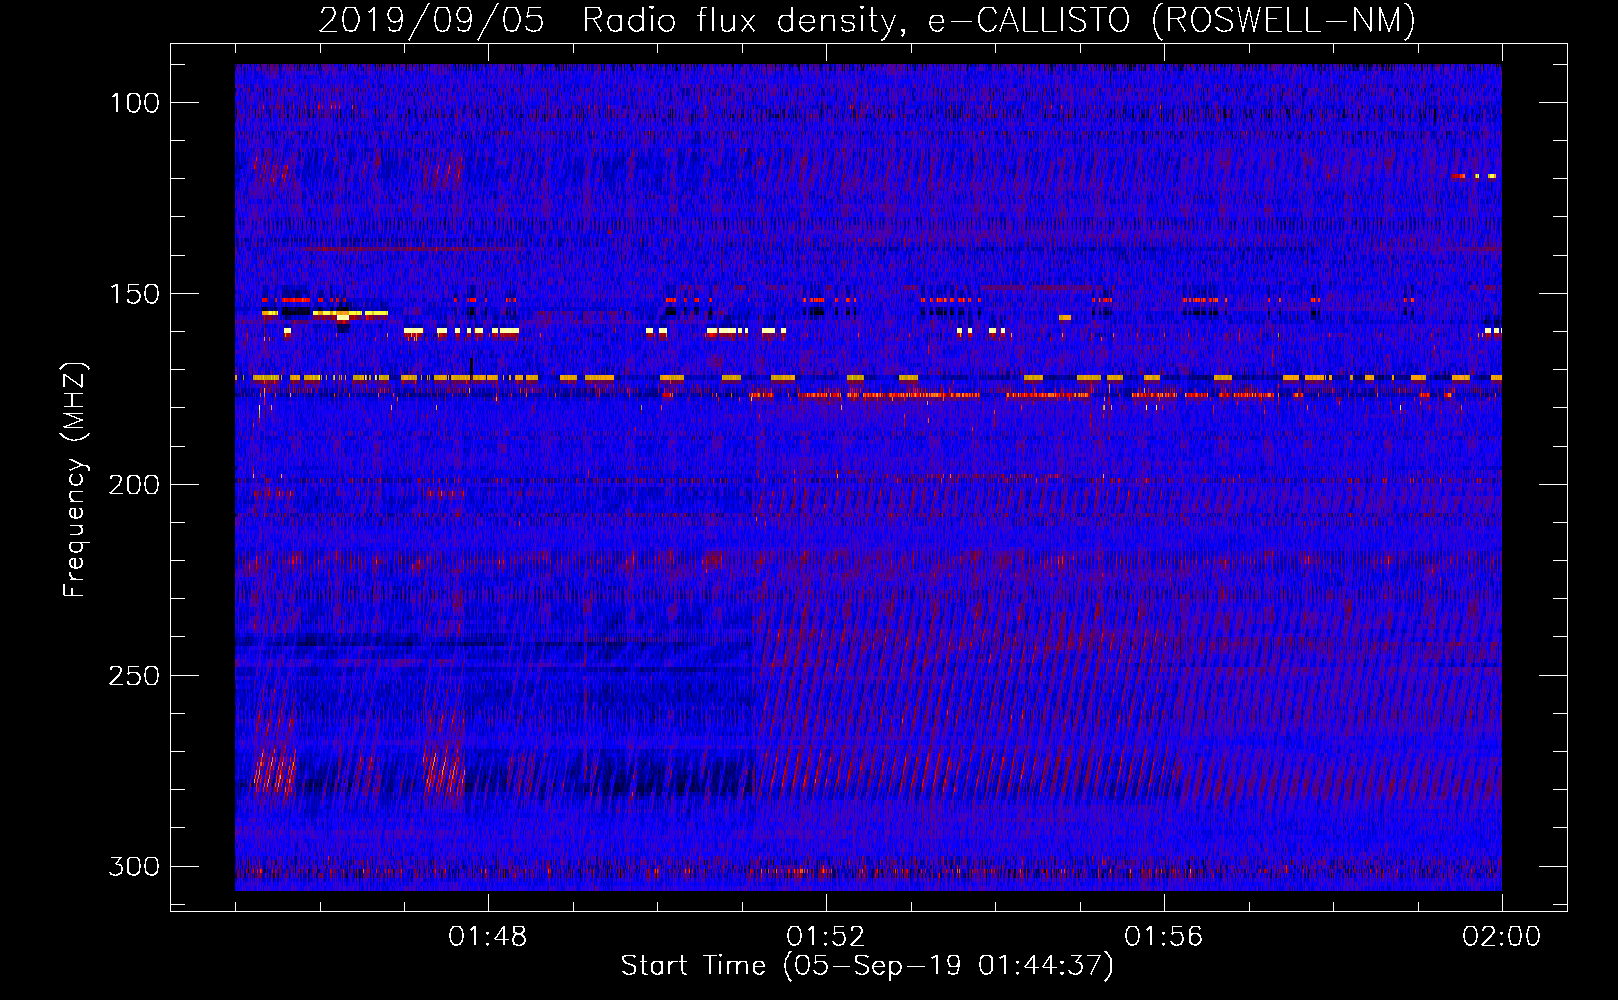
Task: Click the 01:48 time tick label
Action: click(x=488, y=937)
